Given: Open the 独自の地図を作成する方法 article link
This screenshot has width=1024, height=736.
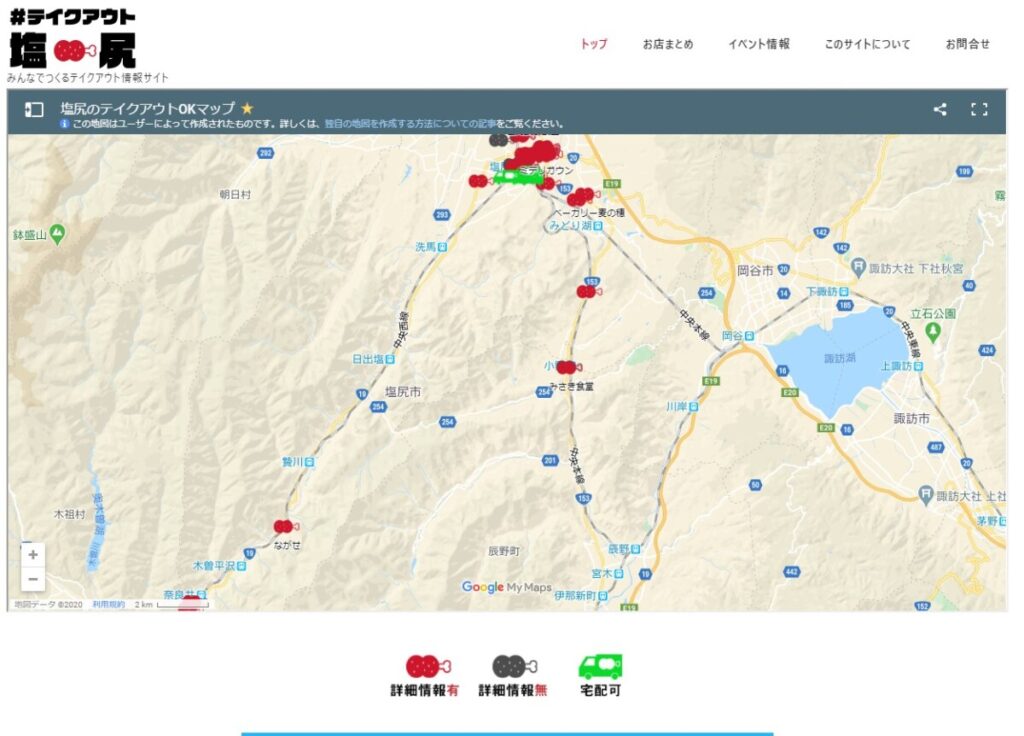Looking at the screenshot, I should click(x=409, y=123).
